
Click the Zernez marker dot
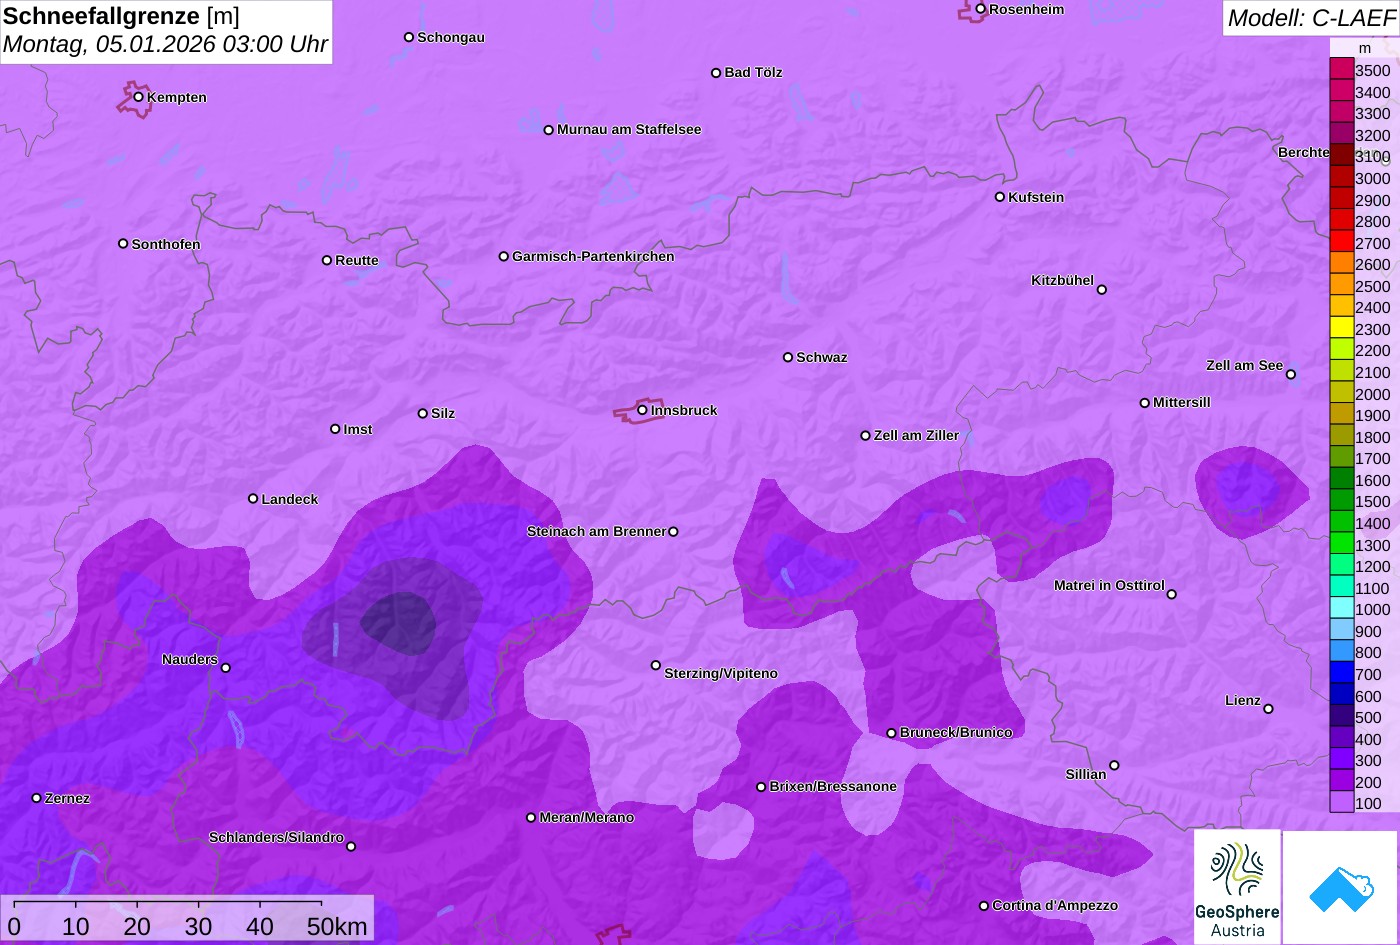pyautogui.click(x=37, y=798)
